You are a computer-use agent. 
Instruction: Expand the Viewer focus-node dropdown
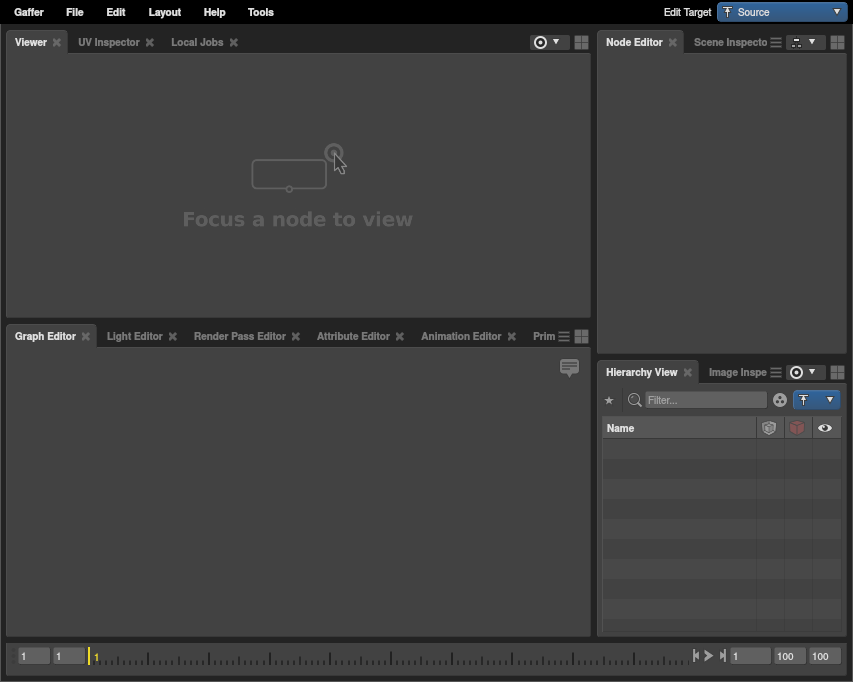click(547, 42)
